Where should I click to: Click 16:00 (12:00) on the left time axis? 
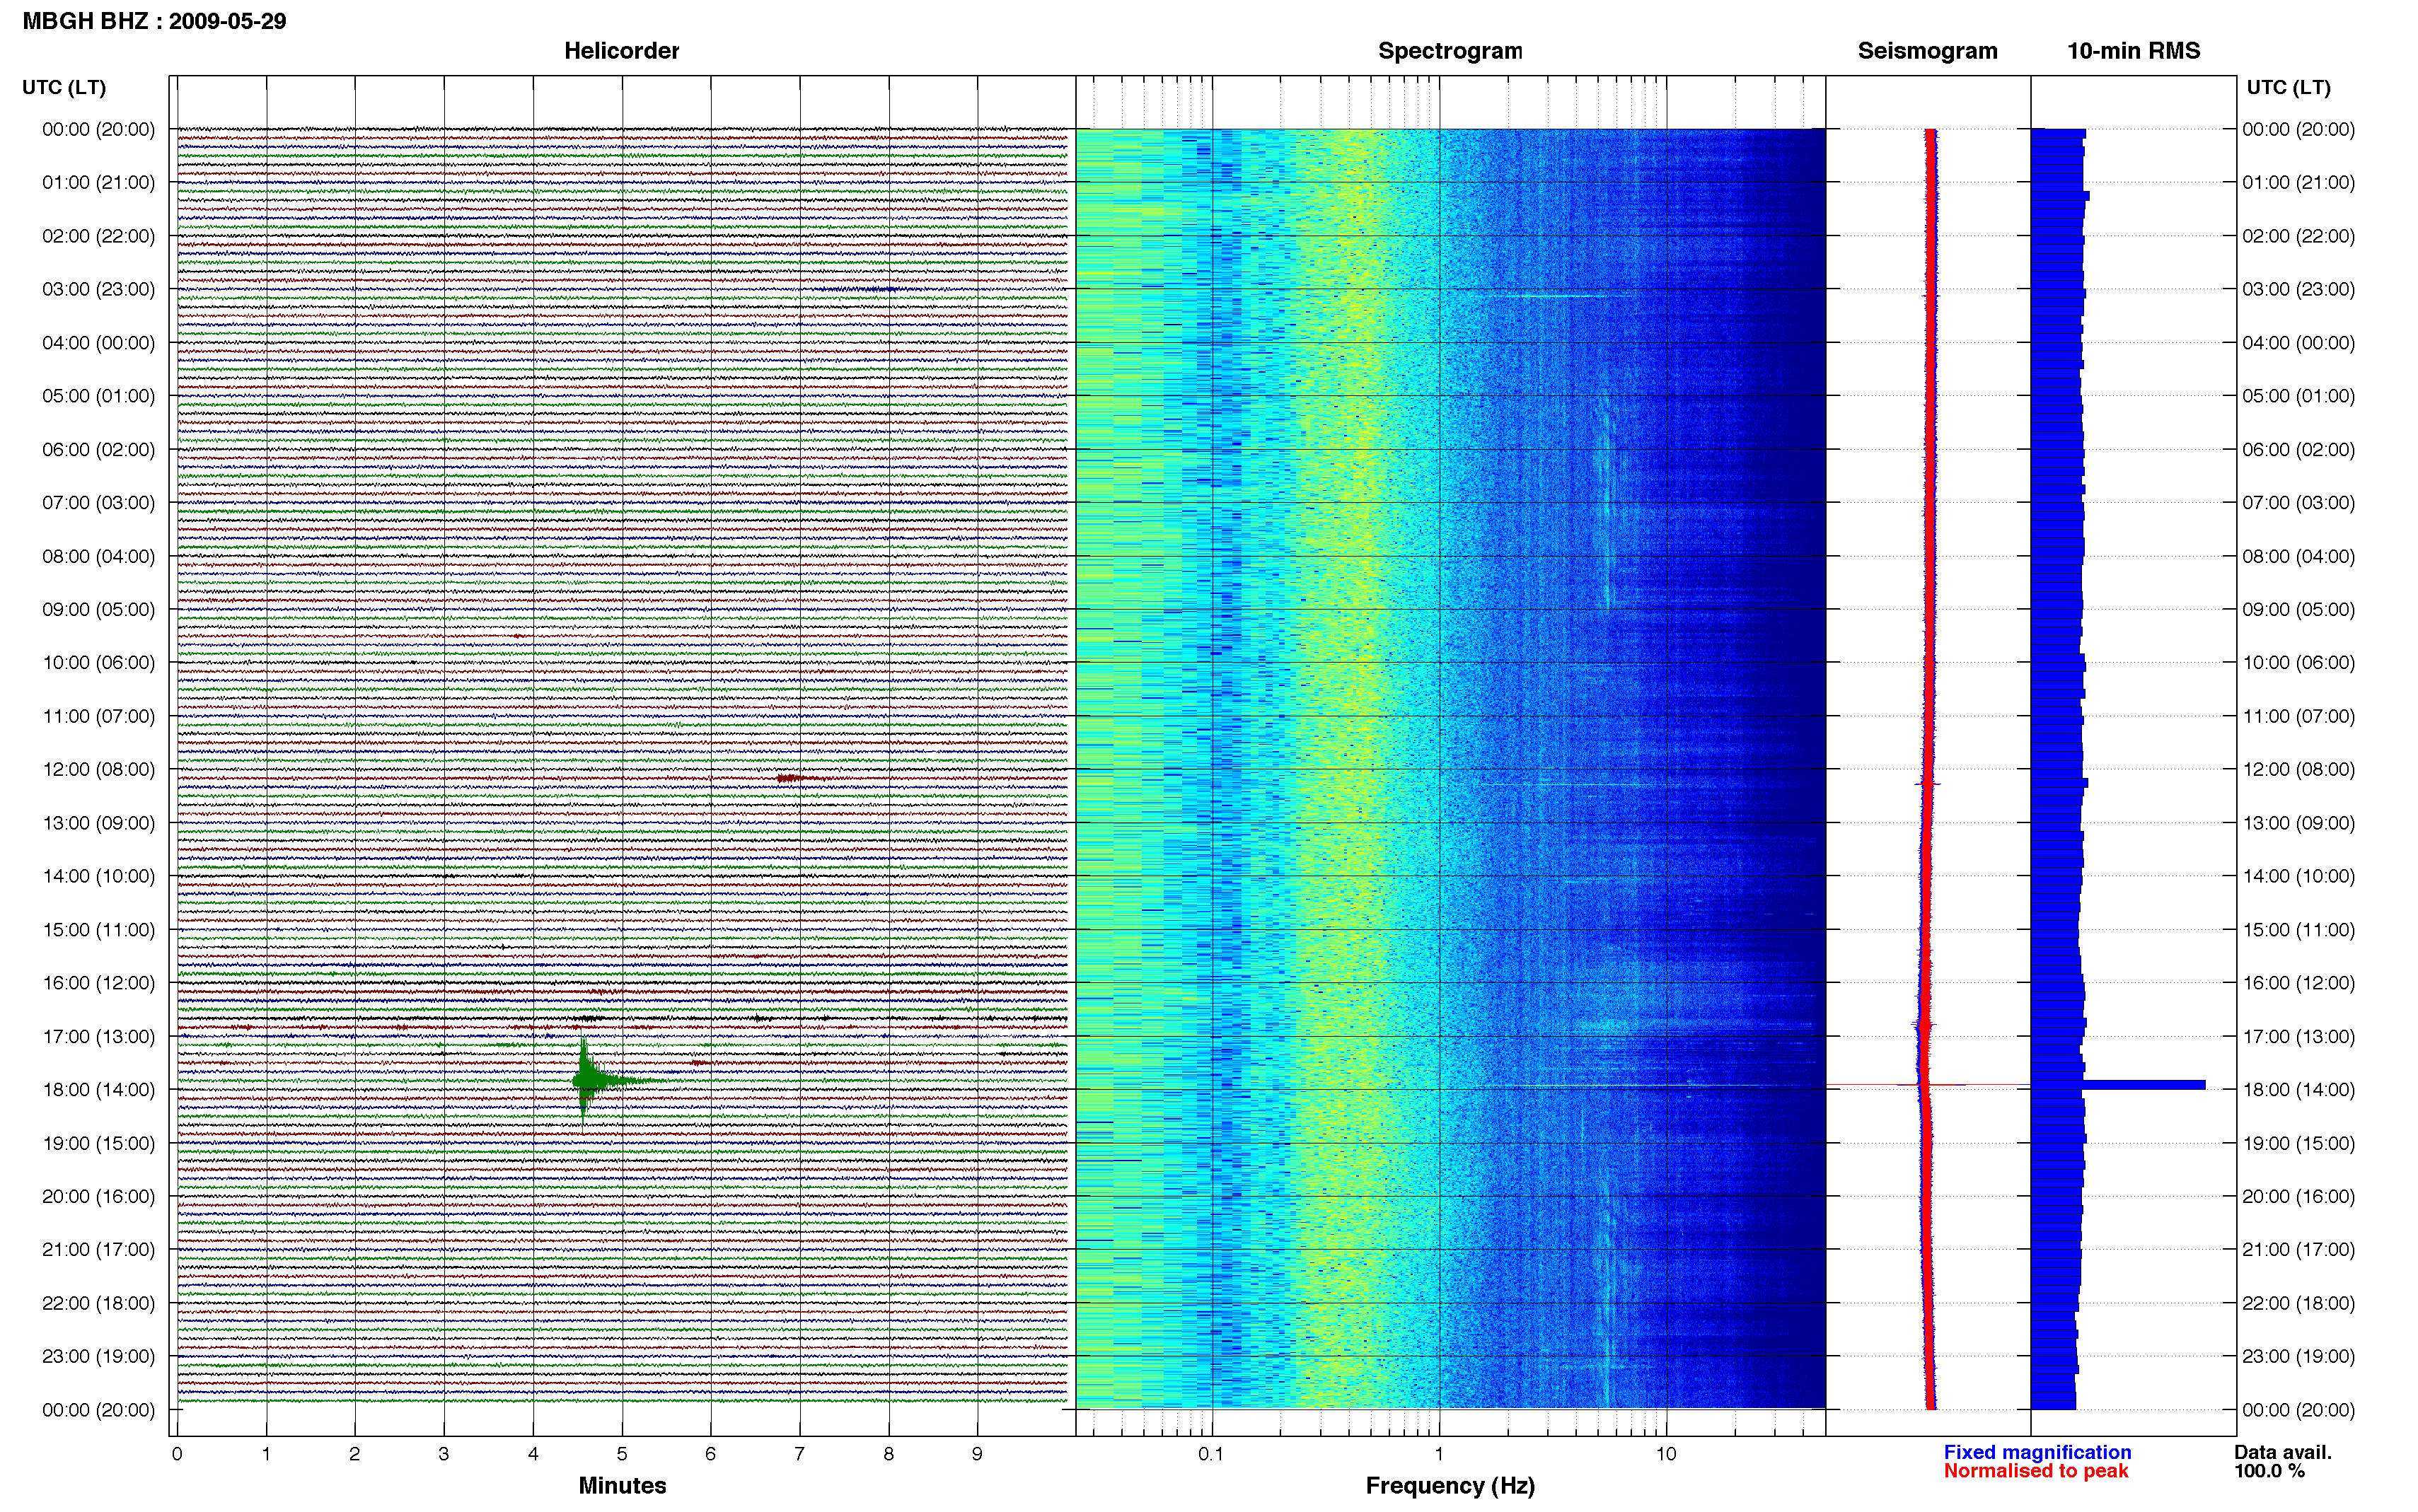pyautogui.click(x=99, y=983)
